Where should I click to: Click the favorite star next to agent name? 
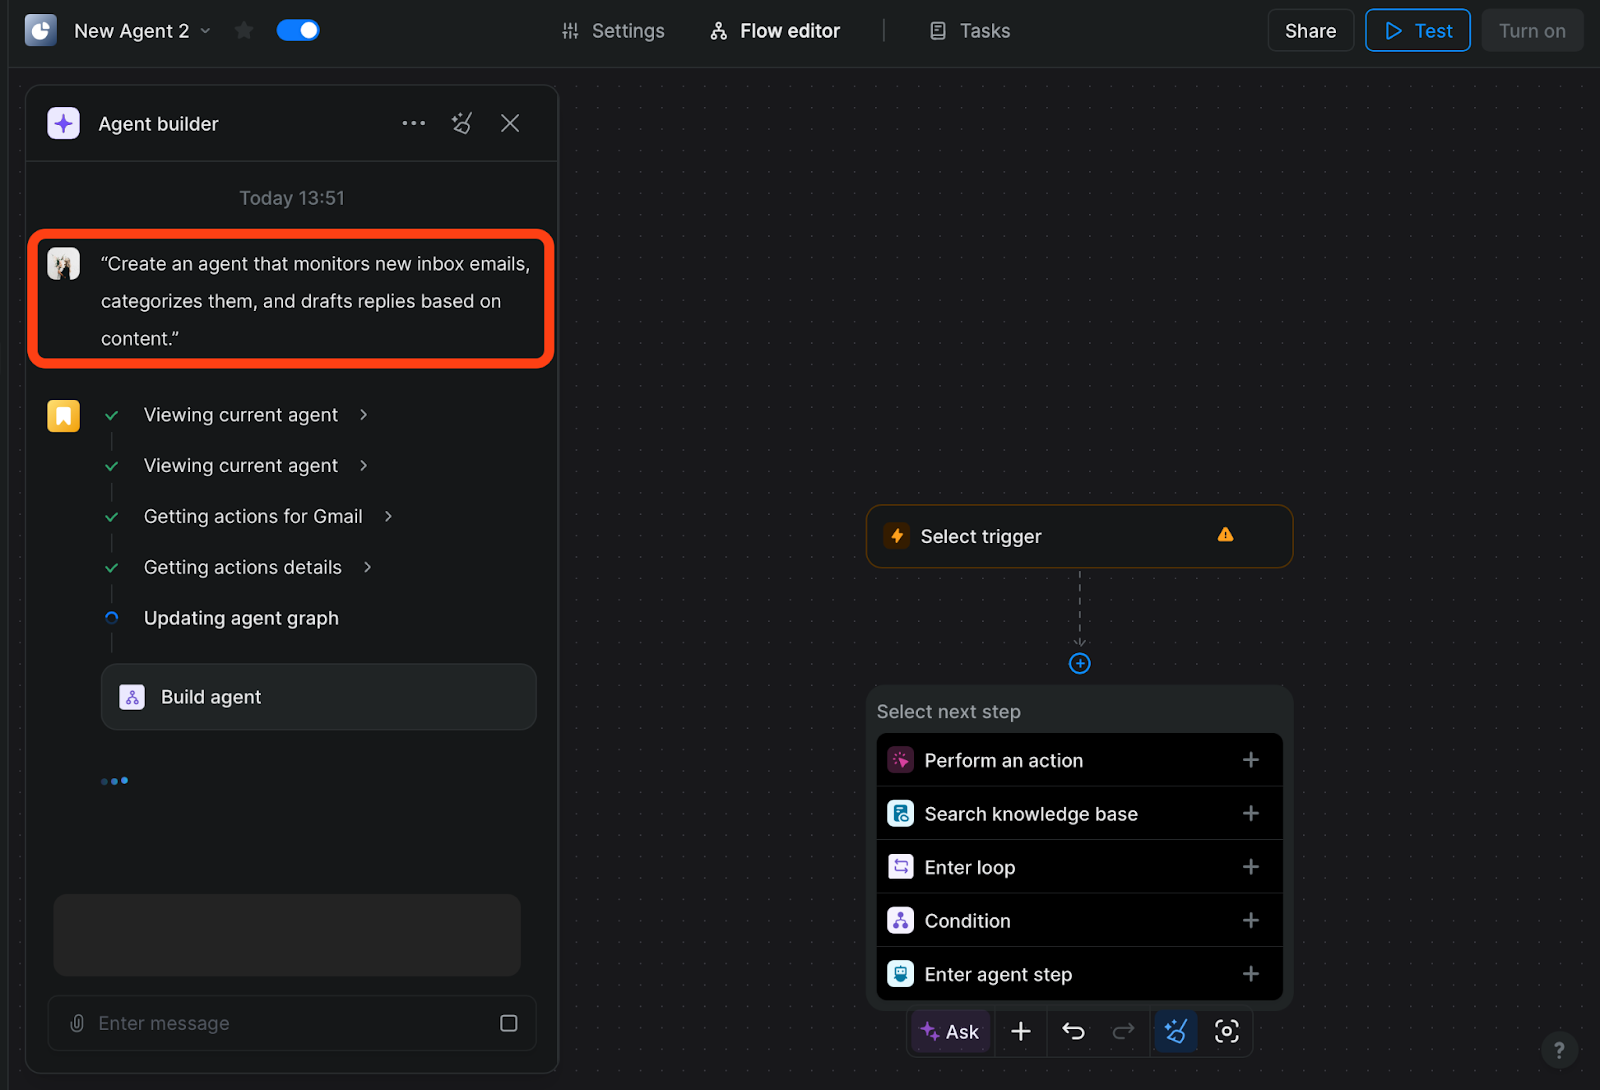(x=243, y=31)
